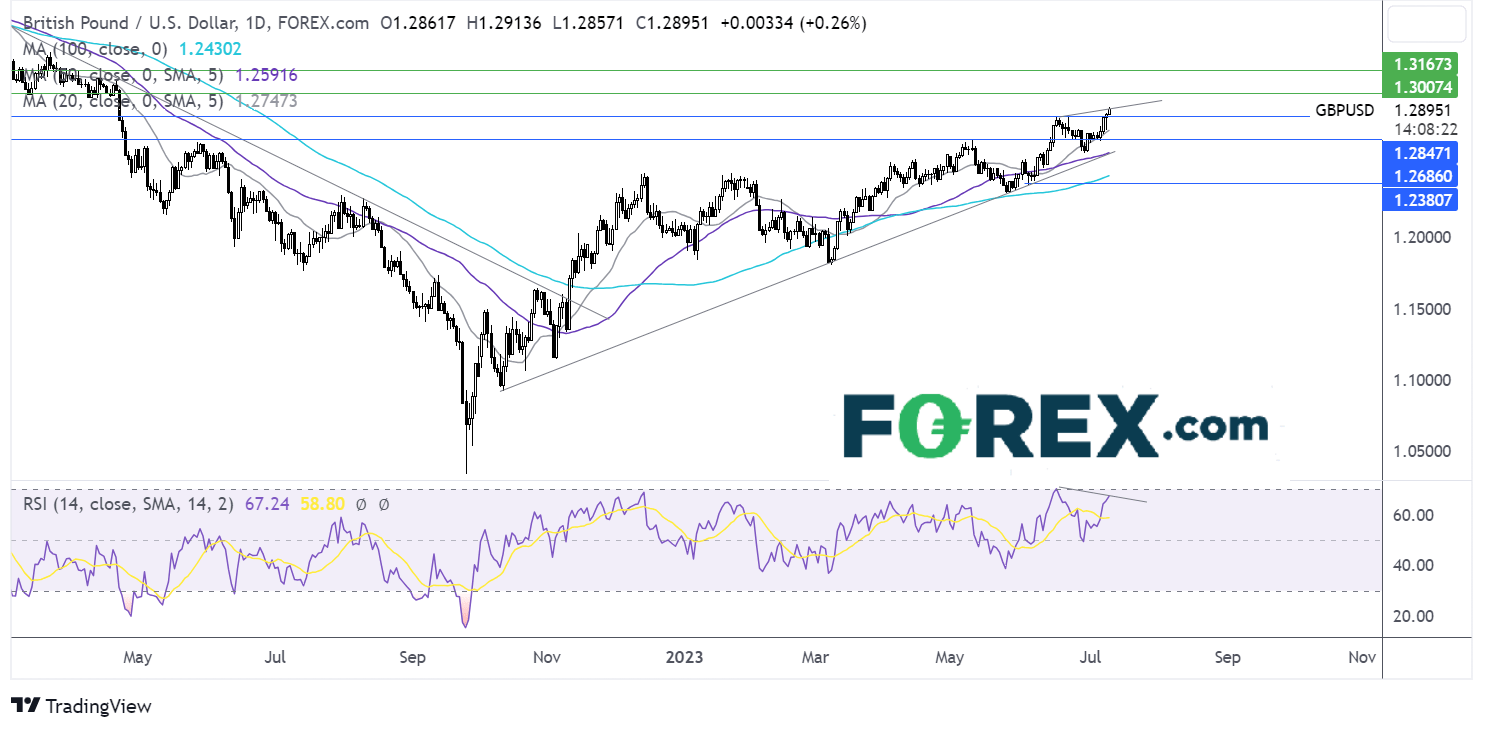Open the RSI (14, close, SMA, 14, 2) legend
This screenshot has height=732, width=1487.
(x=128, y=504)
